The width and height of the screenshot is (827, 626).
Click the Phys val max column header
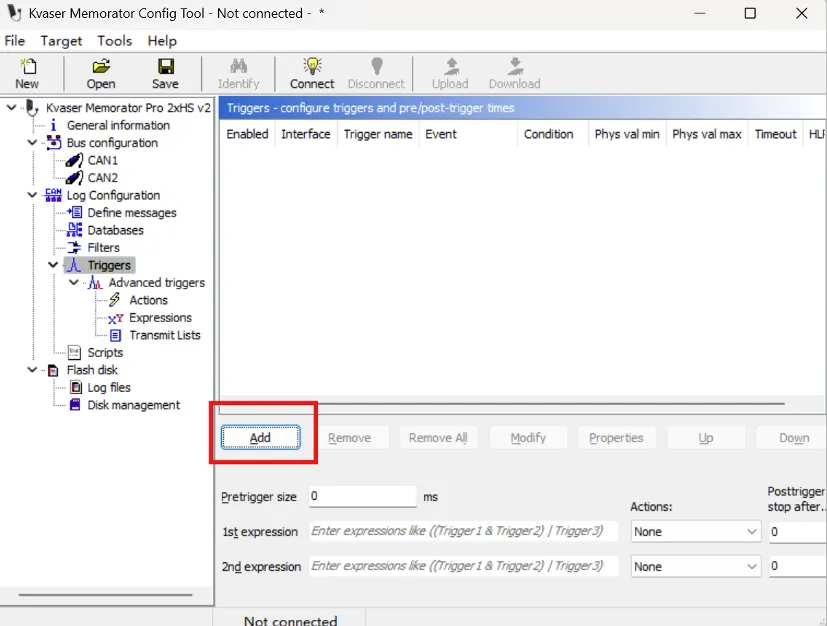[x=707, y=134]
